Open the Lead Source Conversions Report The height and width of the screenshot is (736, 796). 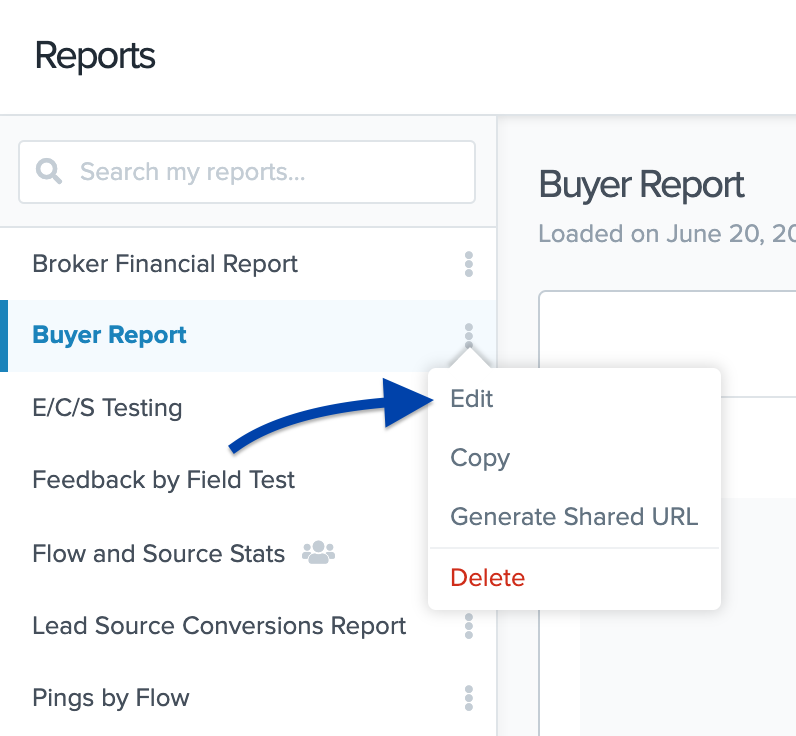(x=219, y=626)
